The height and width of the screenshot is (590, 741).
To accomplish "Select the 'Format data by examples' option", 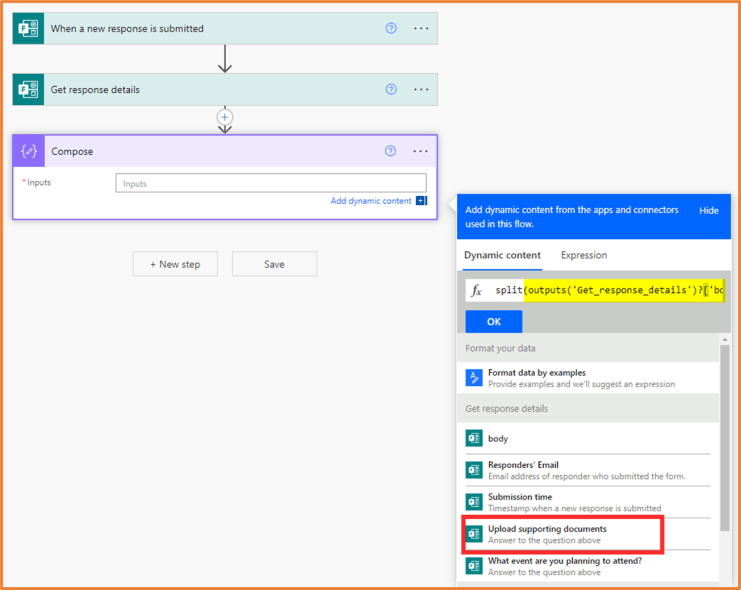I will point(588,378).
